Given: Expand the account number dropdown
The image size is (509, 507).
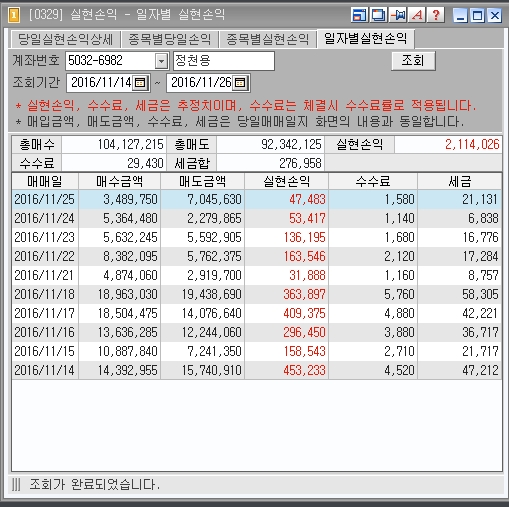Looking at the screenshot, I should click(x=161, y=61).
